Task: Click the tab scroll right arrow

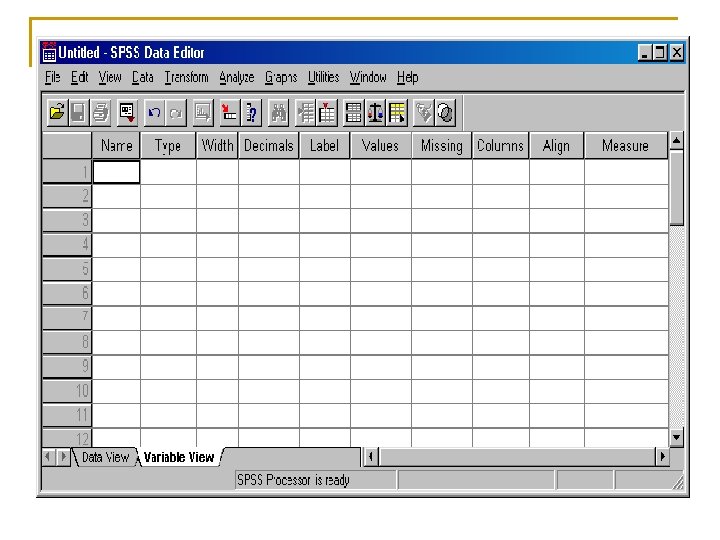Action: tap(63, 457)
